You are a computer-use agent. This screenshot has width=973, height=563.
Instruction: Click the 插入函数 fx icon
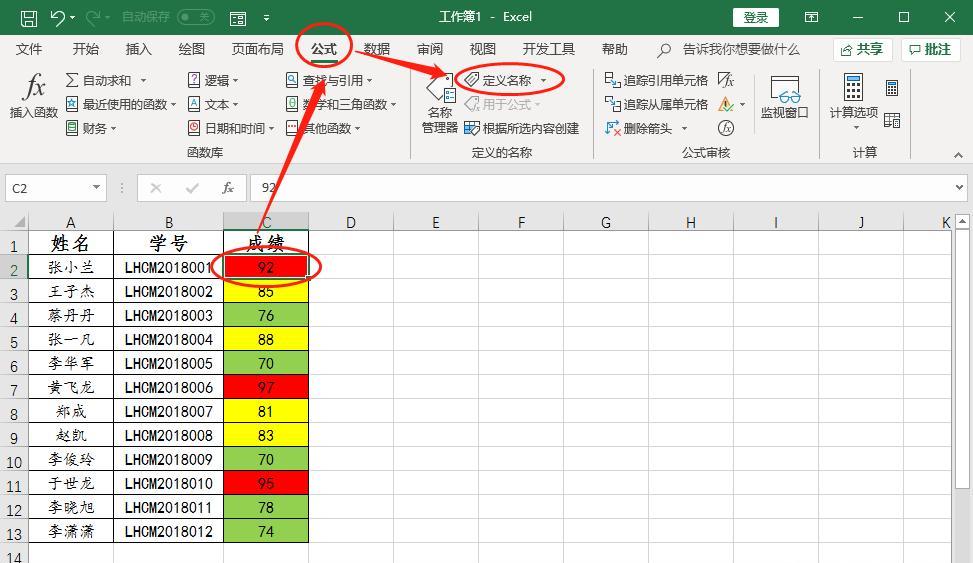click(x=34, y=87)
